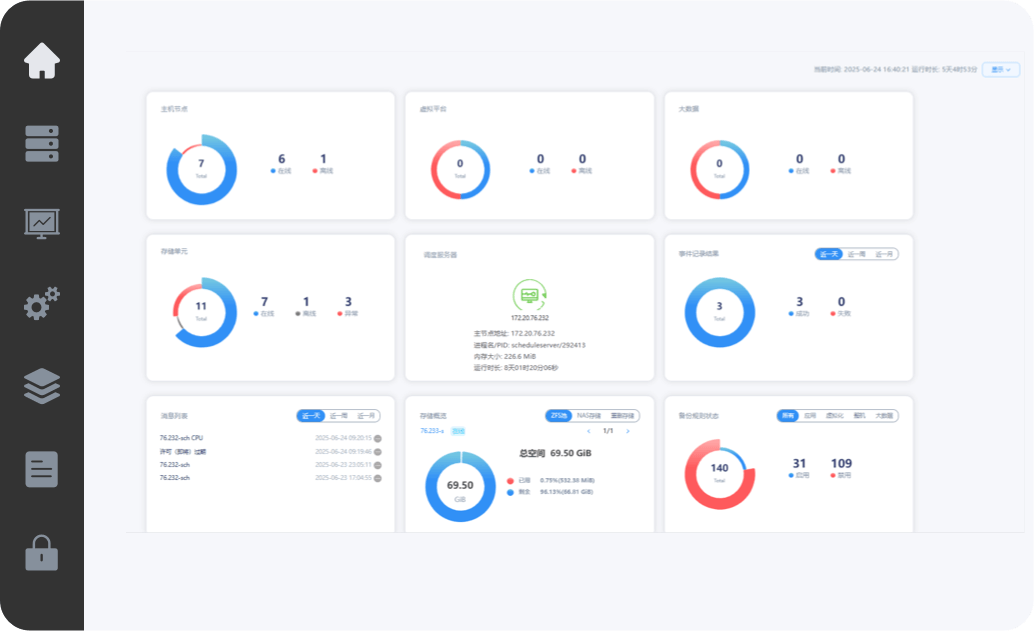1034x632 pixels.
Task: Select 近一月 in the message list card
Action: pos(367,415)
